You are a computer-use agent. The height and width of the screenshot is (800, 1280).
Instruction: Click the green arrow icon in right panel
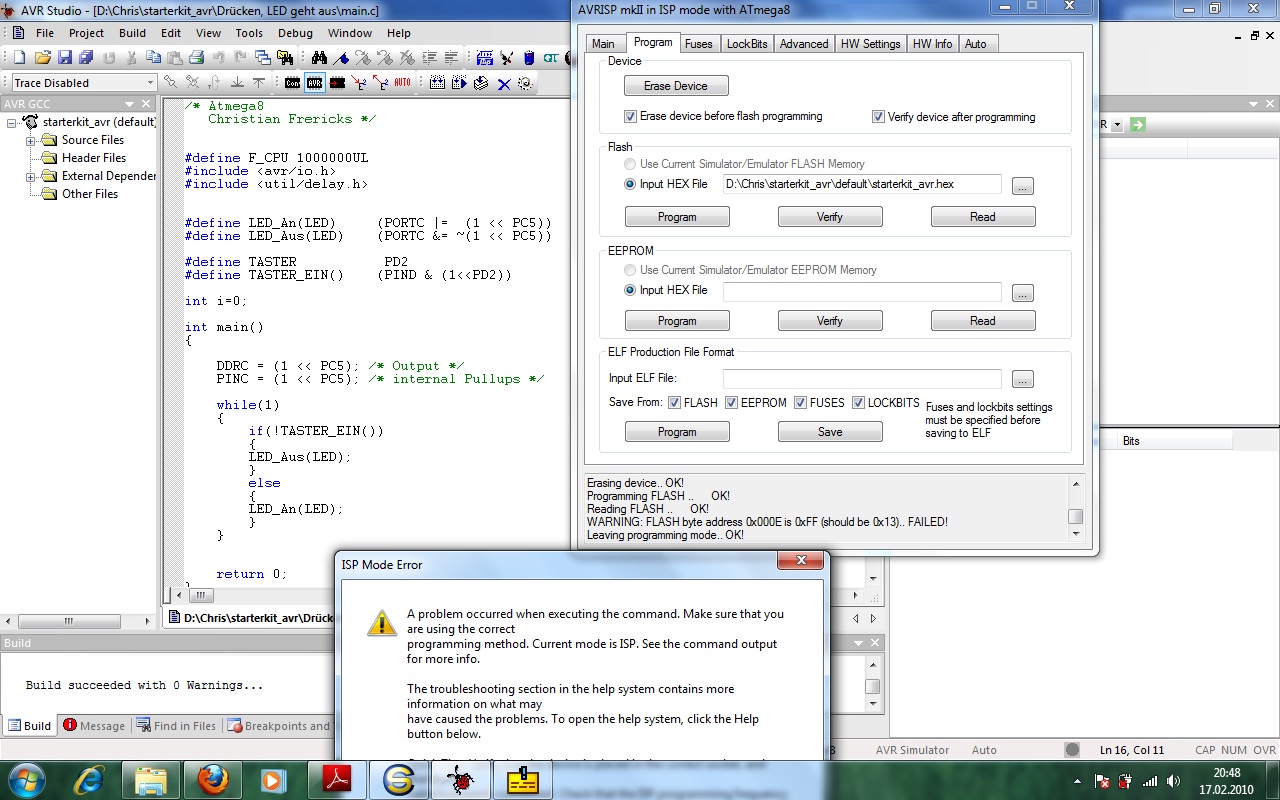1138,124
